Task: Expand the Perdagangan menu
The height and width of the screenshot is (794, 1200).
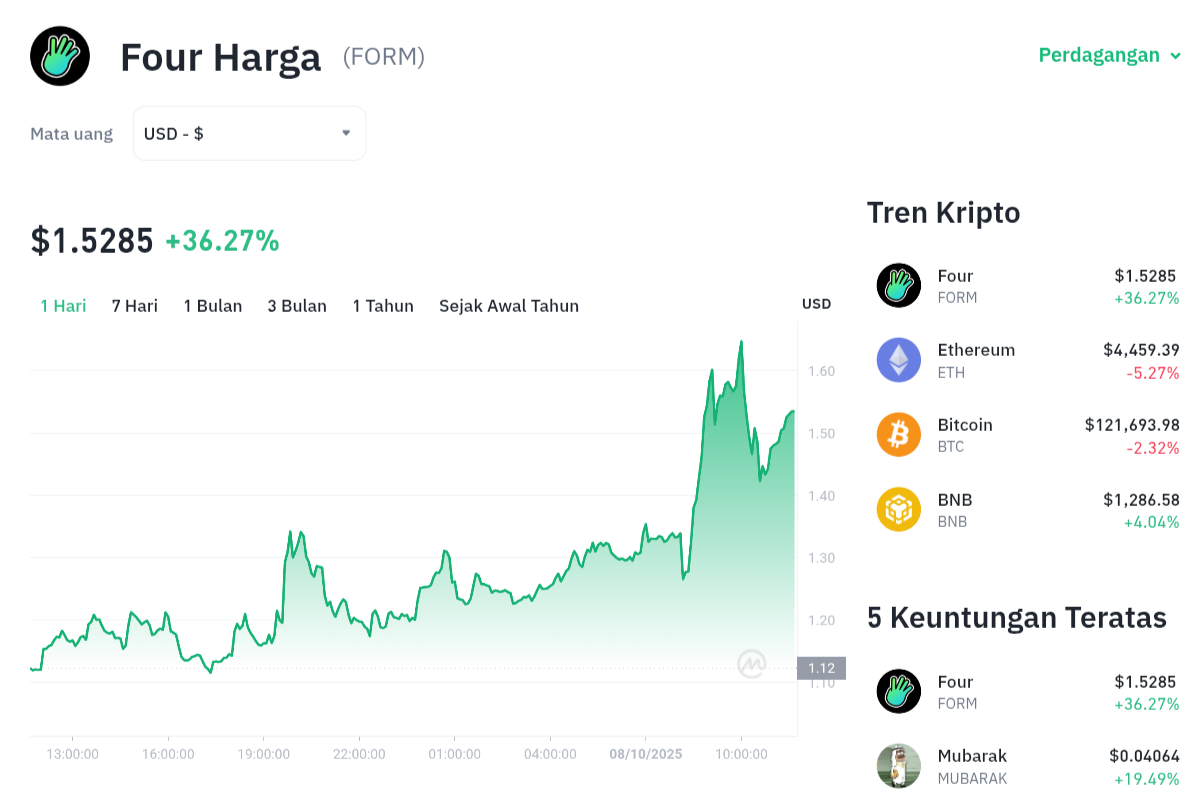Action: click(1109, 55)
